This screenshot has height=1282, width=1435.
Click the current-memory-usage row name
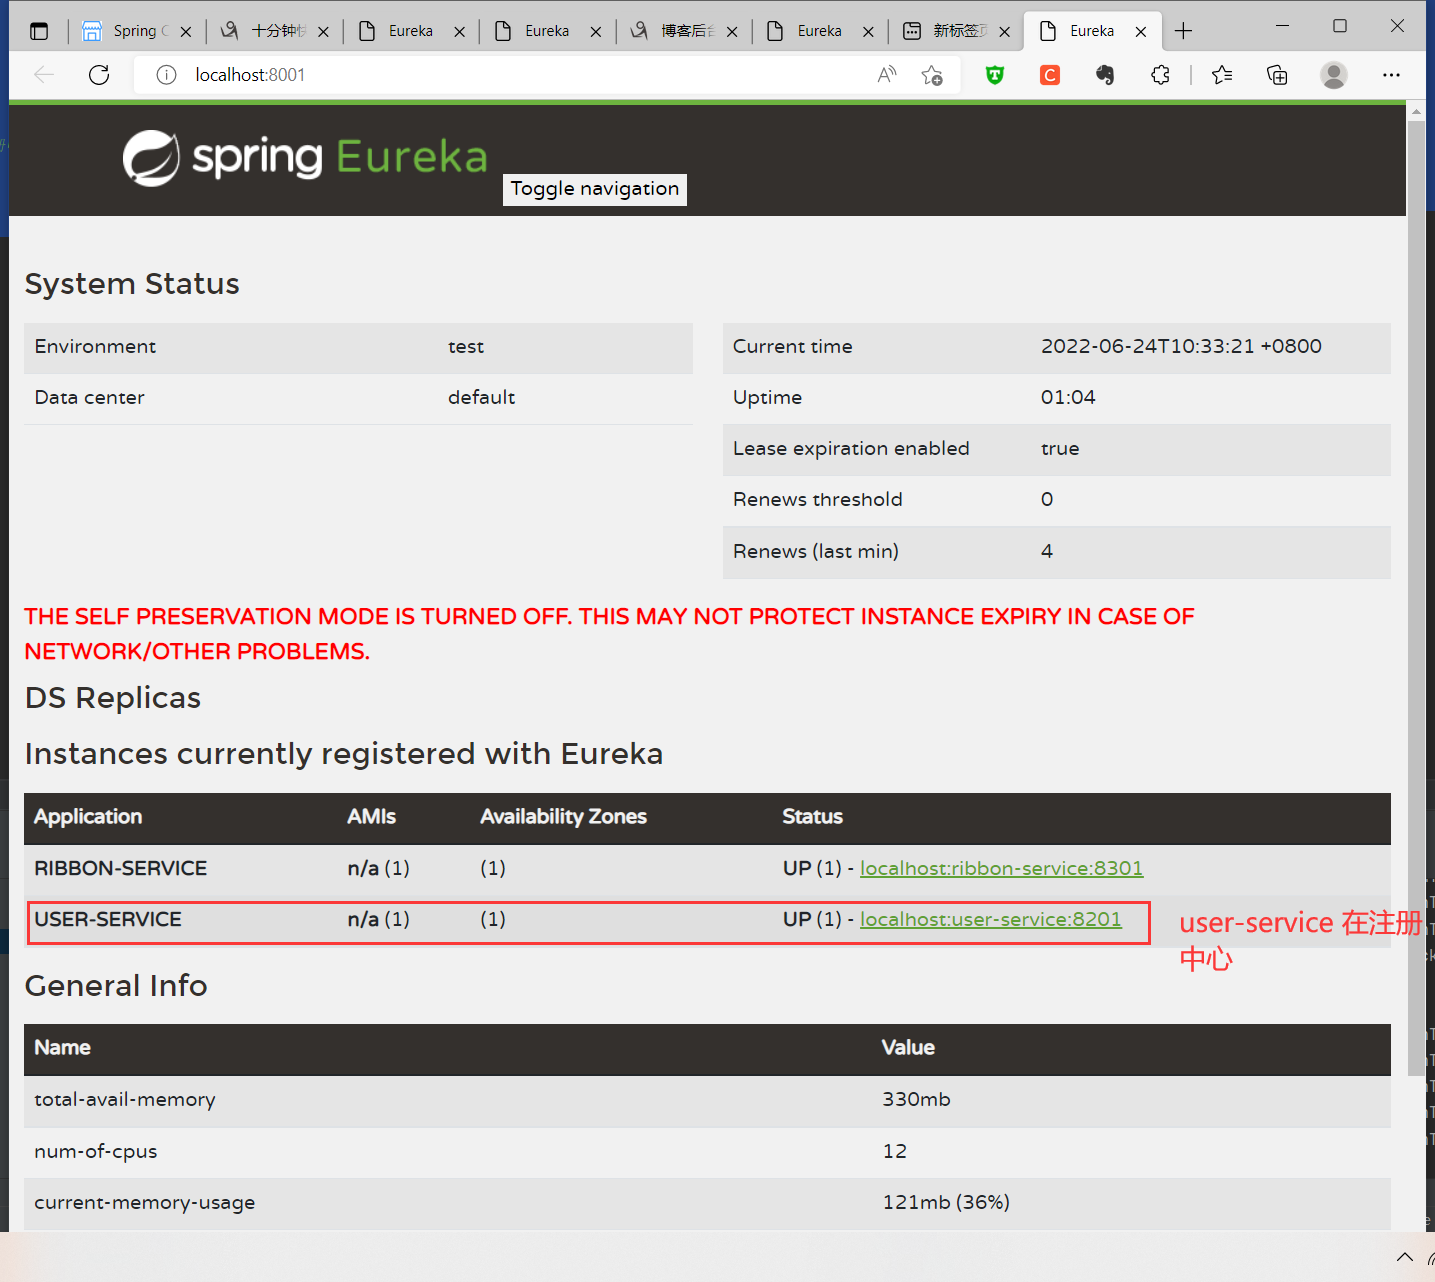click(145, 1203)
